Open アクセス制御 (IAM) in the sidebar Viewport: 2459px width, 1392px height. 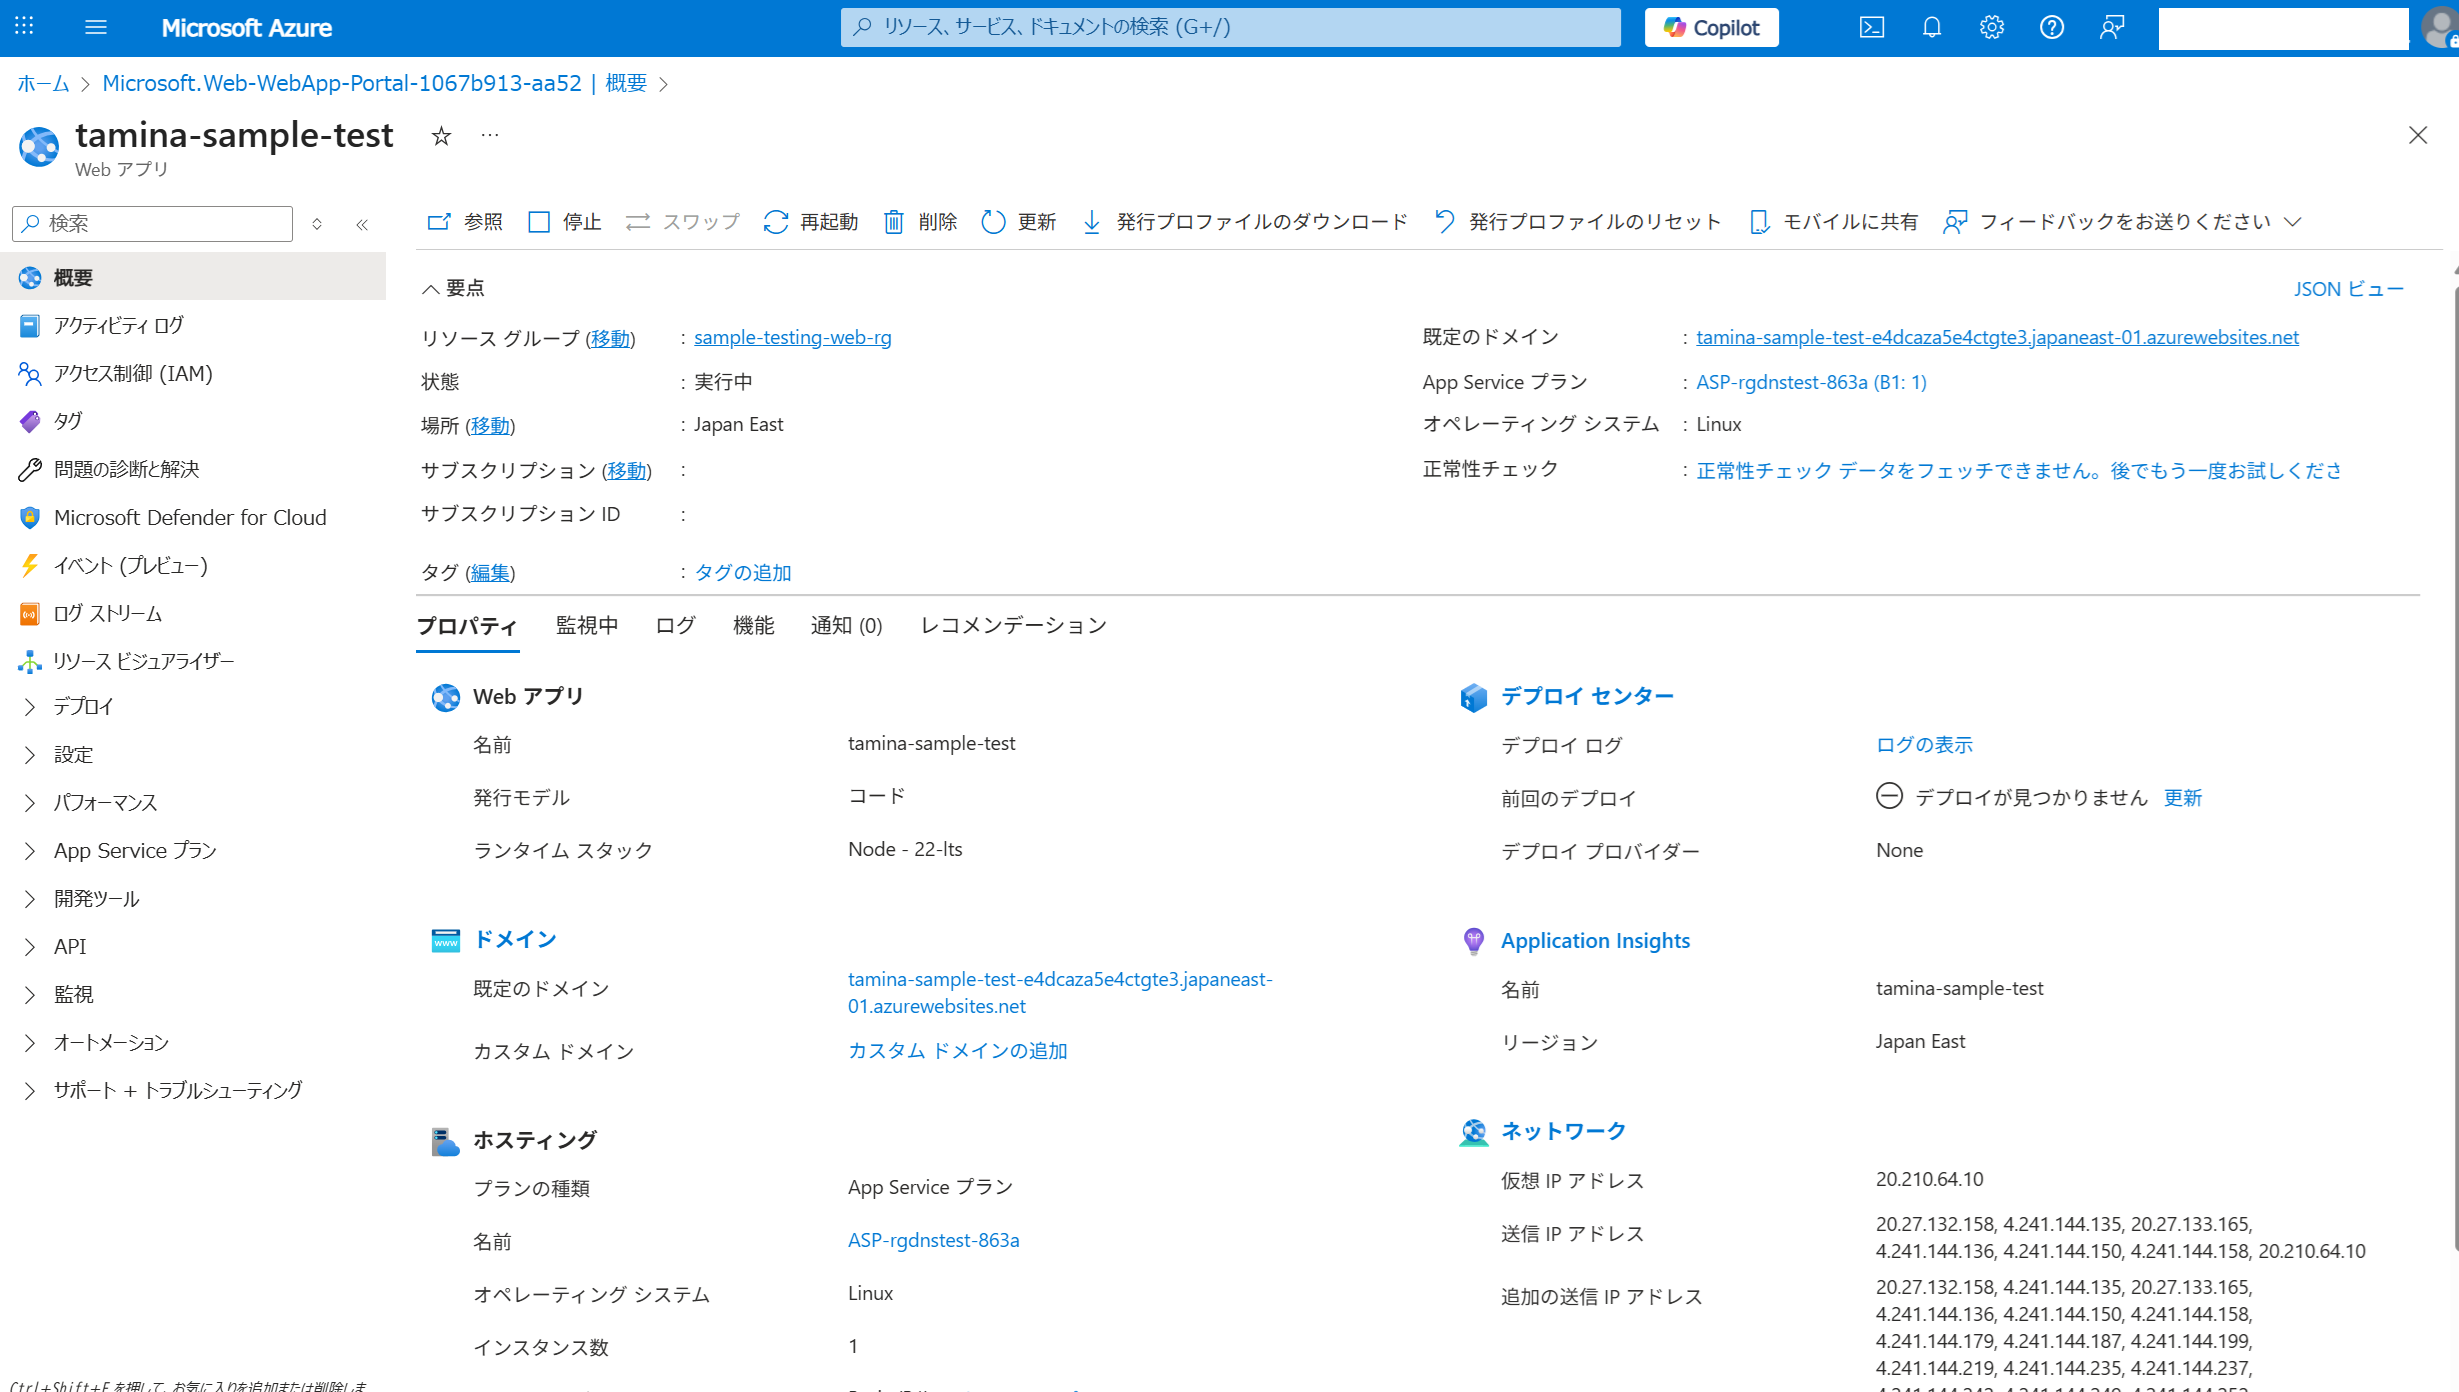coord(133,374)
